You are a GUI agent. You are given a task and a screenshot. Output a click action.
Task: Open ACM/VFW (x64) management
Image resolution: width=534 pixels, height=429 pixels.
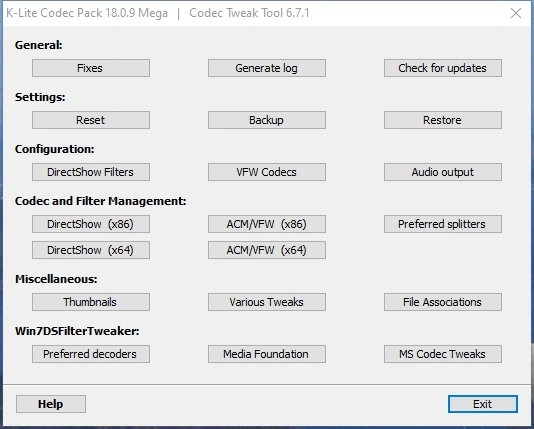[267, 250]
